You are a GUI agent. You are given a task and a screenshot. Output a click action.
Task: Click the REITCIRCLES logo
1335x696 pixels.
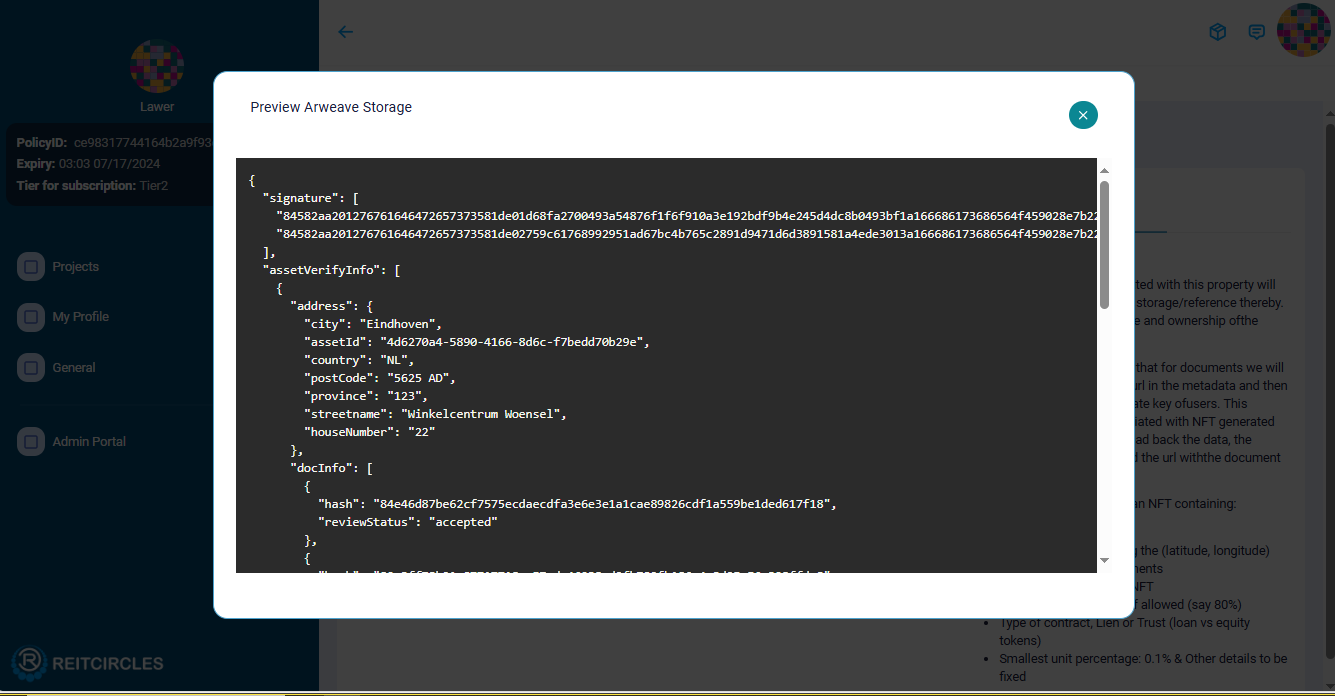[88, 663]
